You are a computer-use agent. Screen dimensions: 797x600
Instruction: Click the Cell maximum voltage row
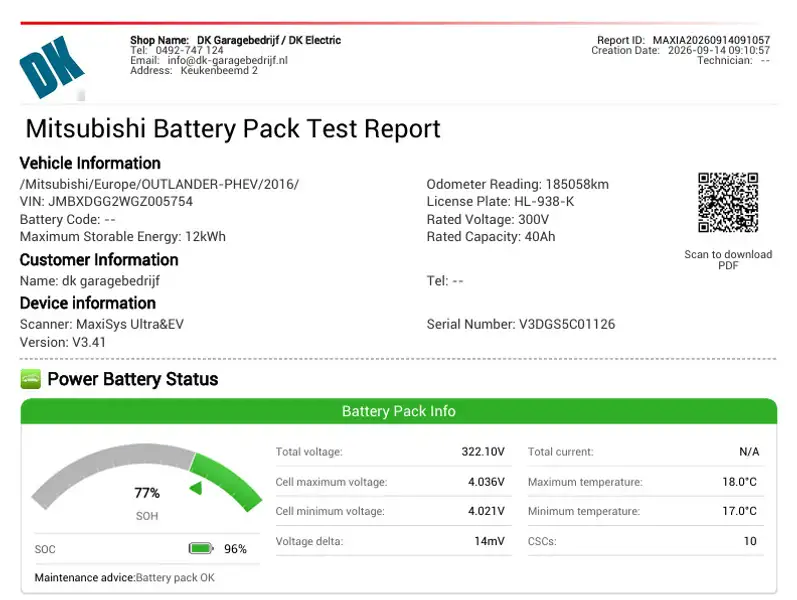tap(390, 482)
